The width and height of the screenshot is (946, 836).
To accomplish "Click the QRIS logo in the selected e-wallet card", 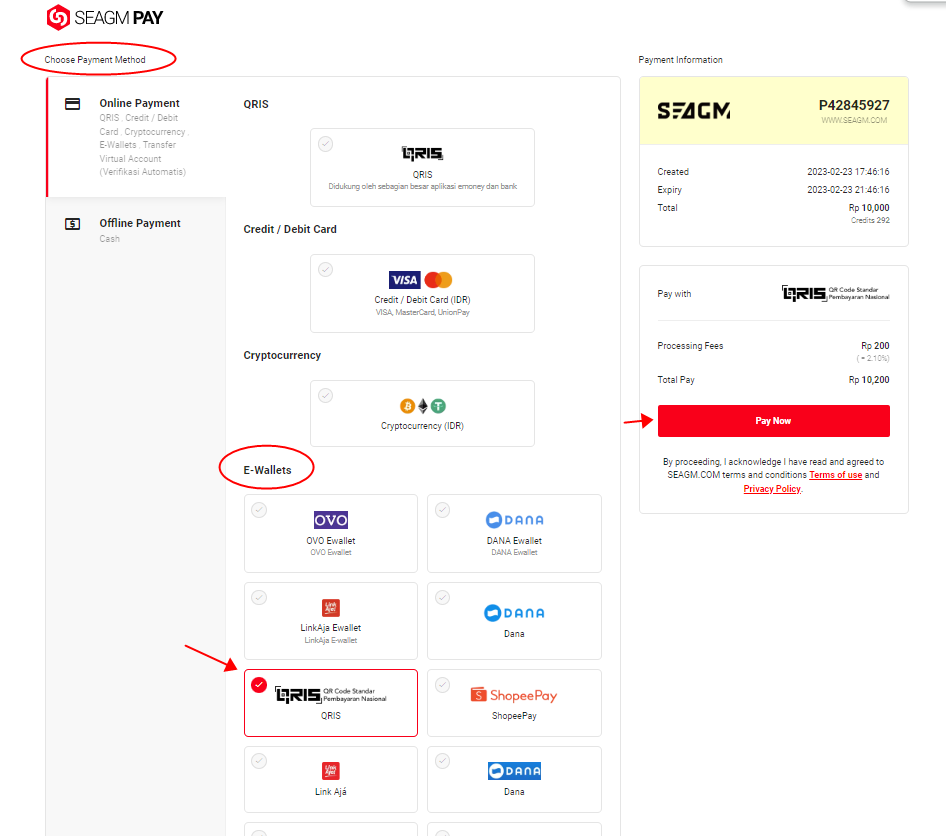I will (331, 695).
